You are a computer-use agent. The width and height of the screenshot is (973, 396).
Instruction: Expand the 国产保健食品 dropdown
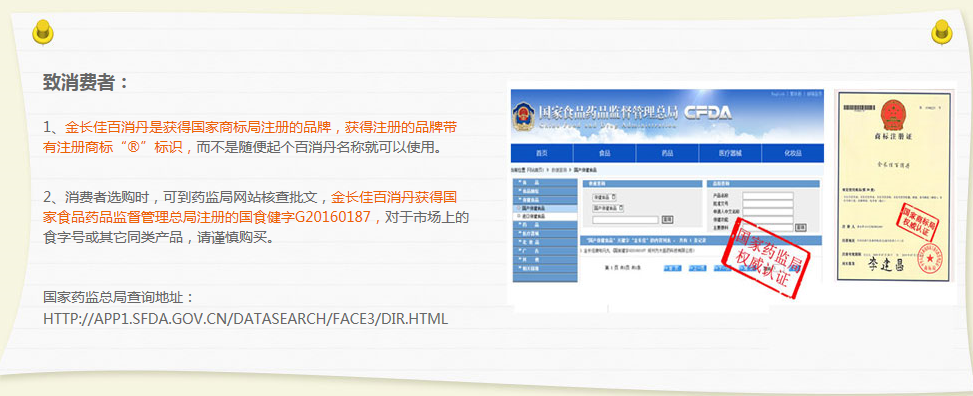click(x=608, y=208)
